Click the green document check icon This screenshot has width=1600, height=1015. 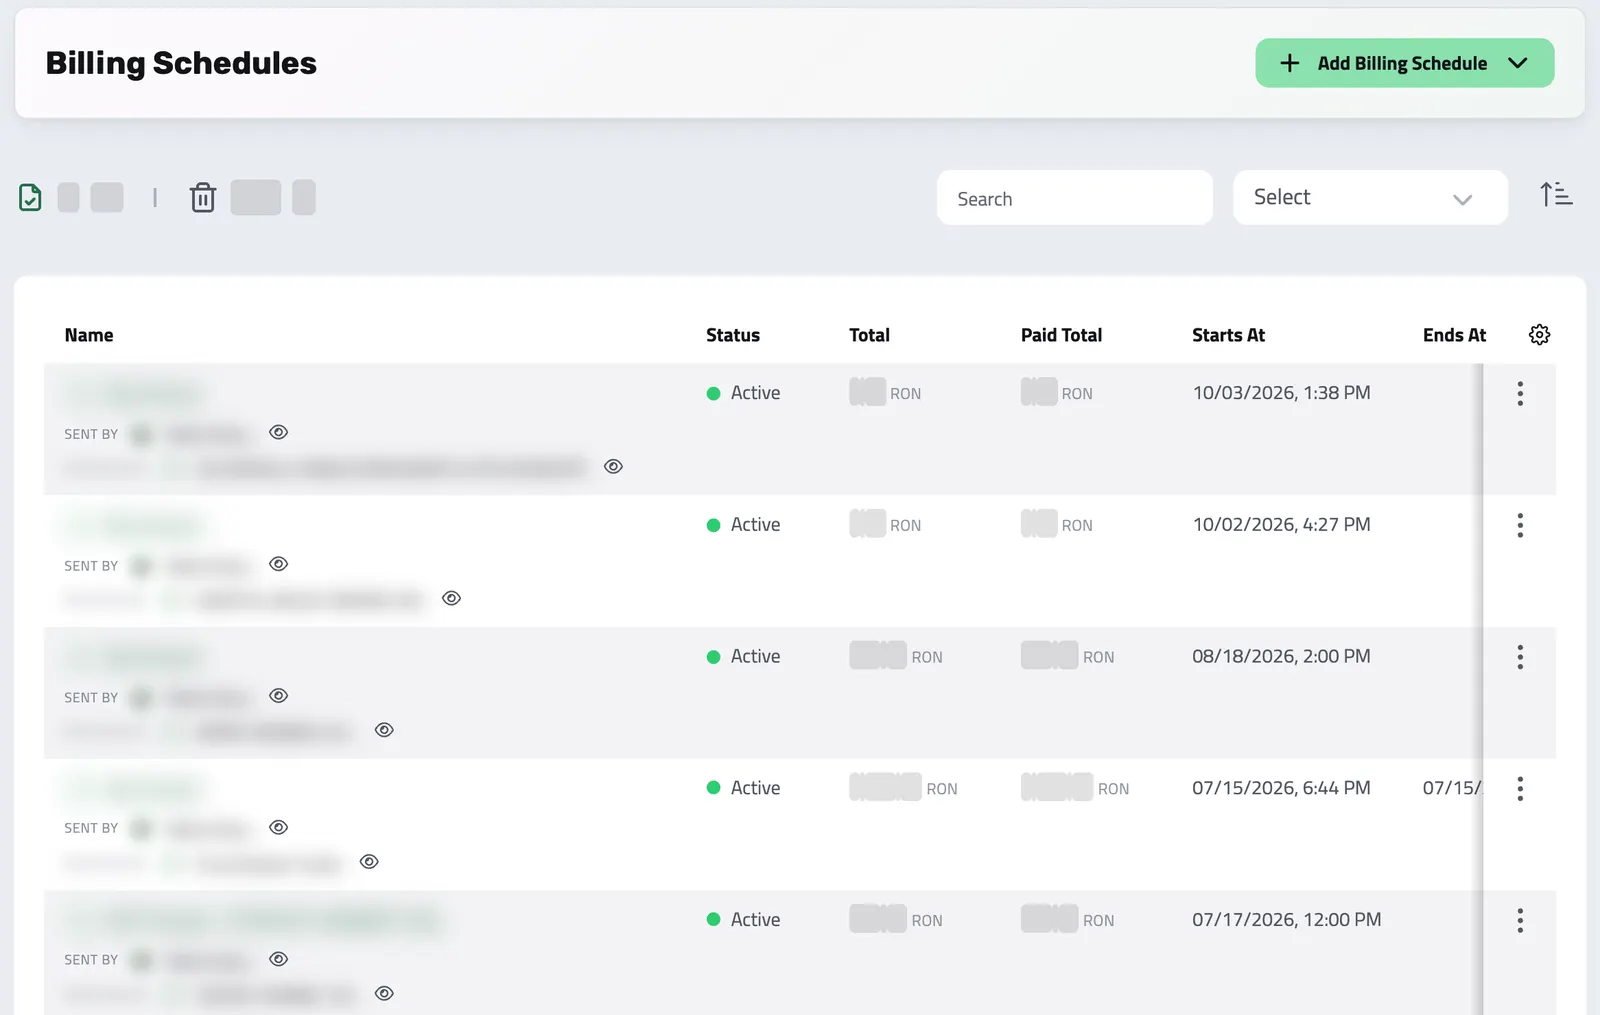(x=30, y=197)
